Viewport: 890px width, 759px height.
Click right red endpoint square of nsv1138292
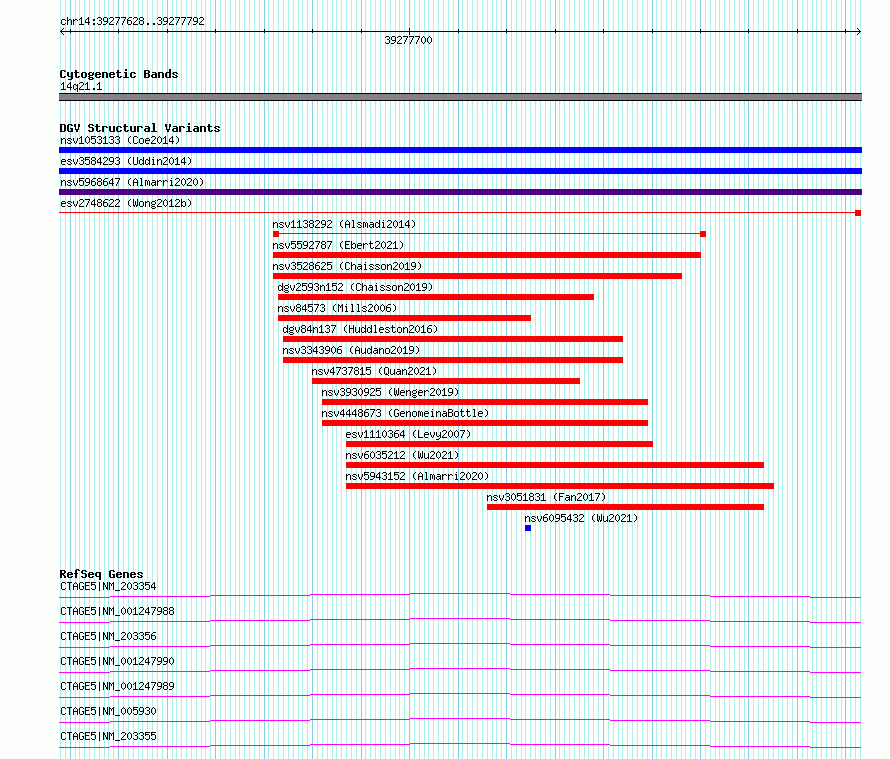pyautogui.click(x=703, y=234)
